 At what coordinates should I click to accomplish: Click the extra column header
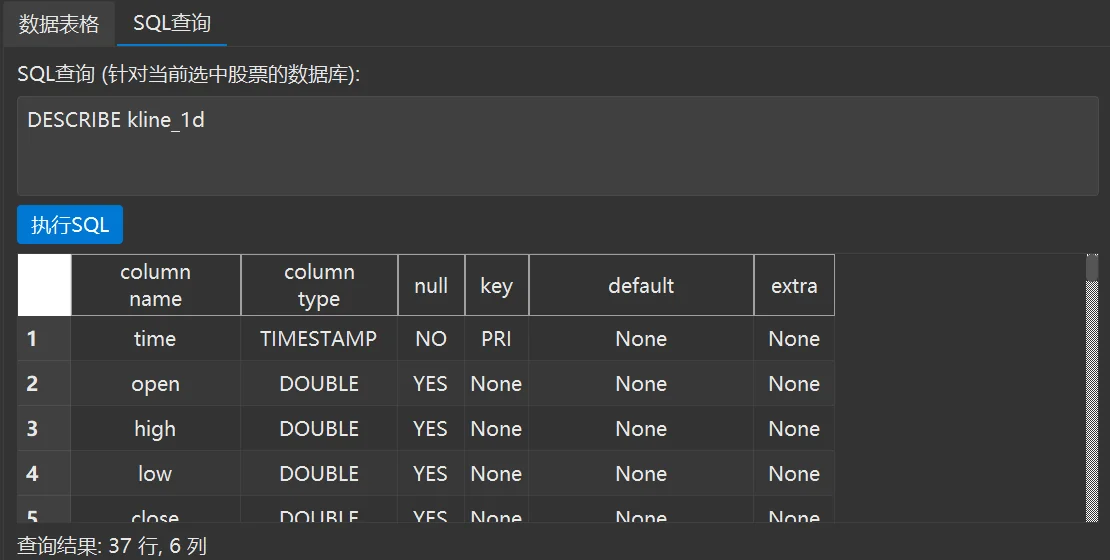(794, 285)
